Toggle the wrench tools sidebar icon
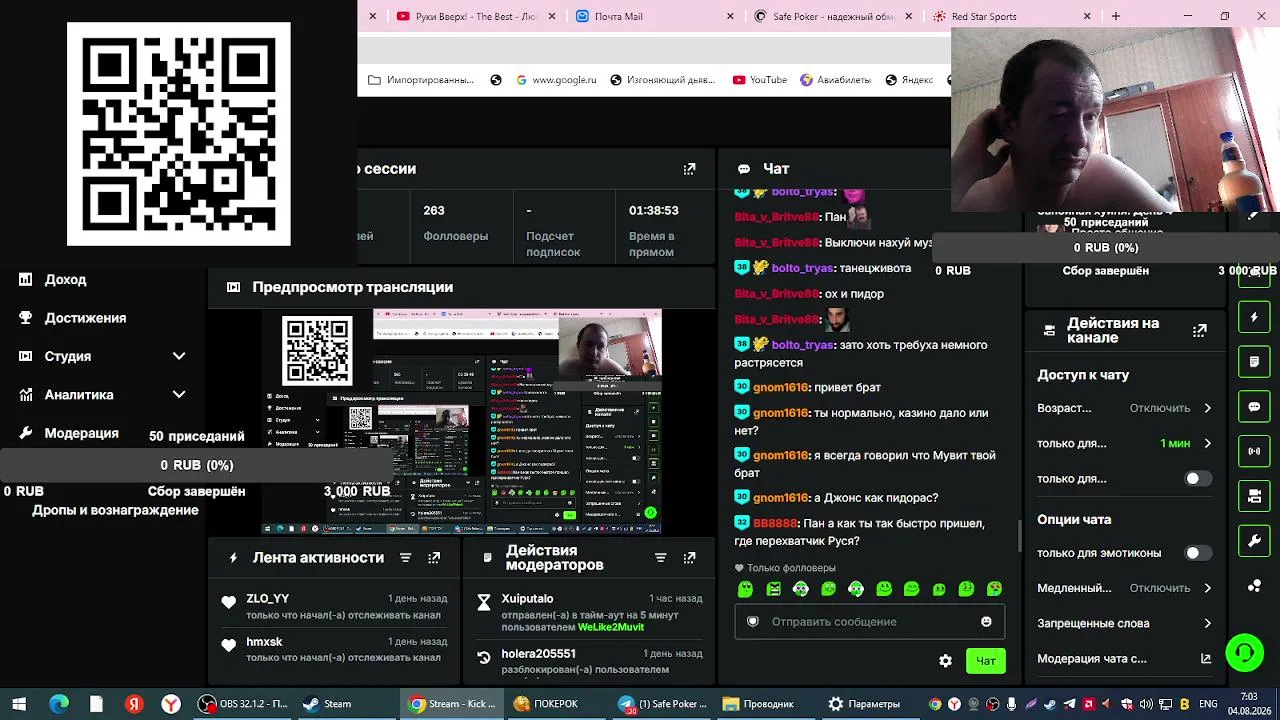 pos(1254,541)
